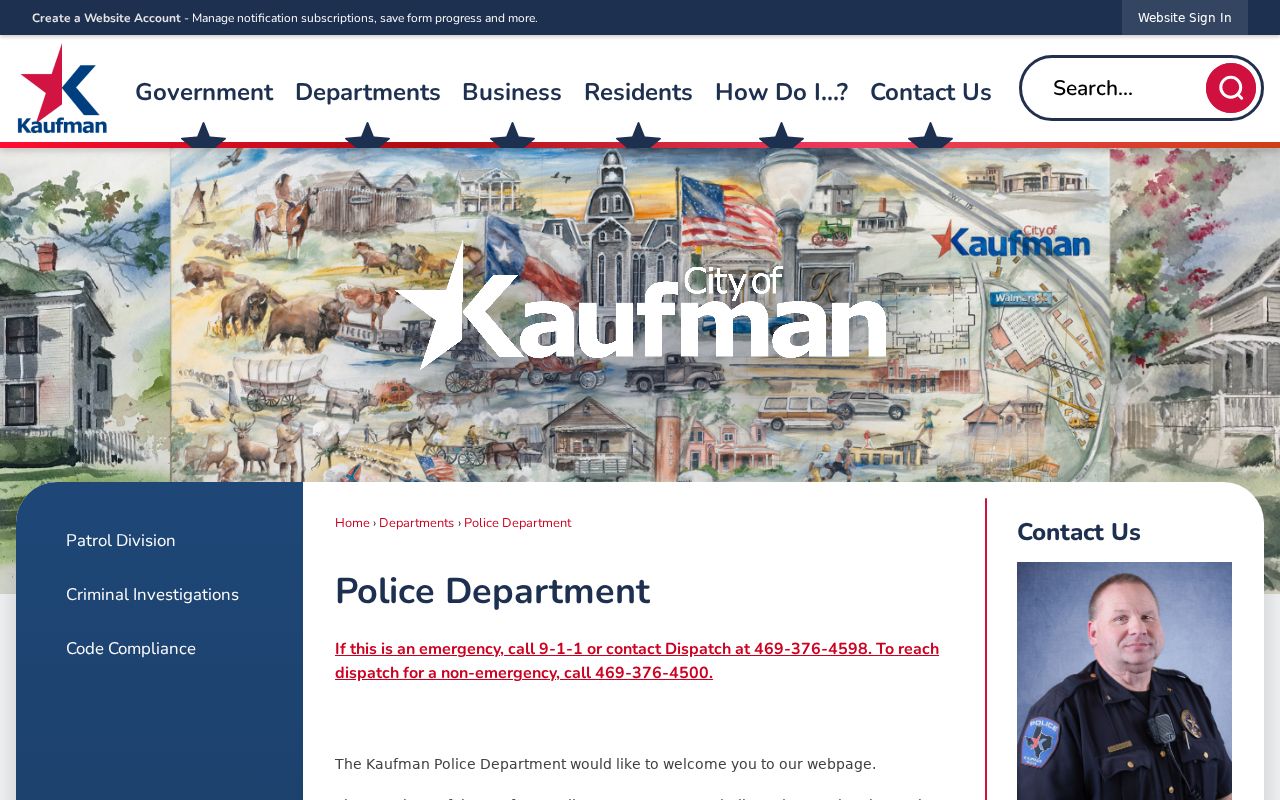Go to Patrol Division page
Viewport: 1280px width, 800px height.
(x=121, y=540)
